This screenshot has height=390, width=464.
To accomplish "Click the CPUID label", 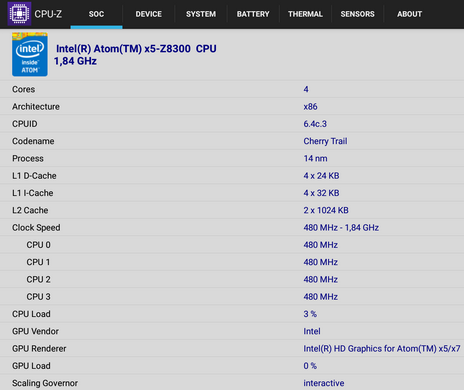I will coord(25,124).
